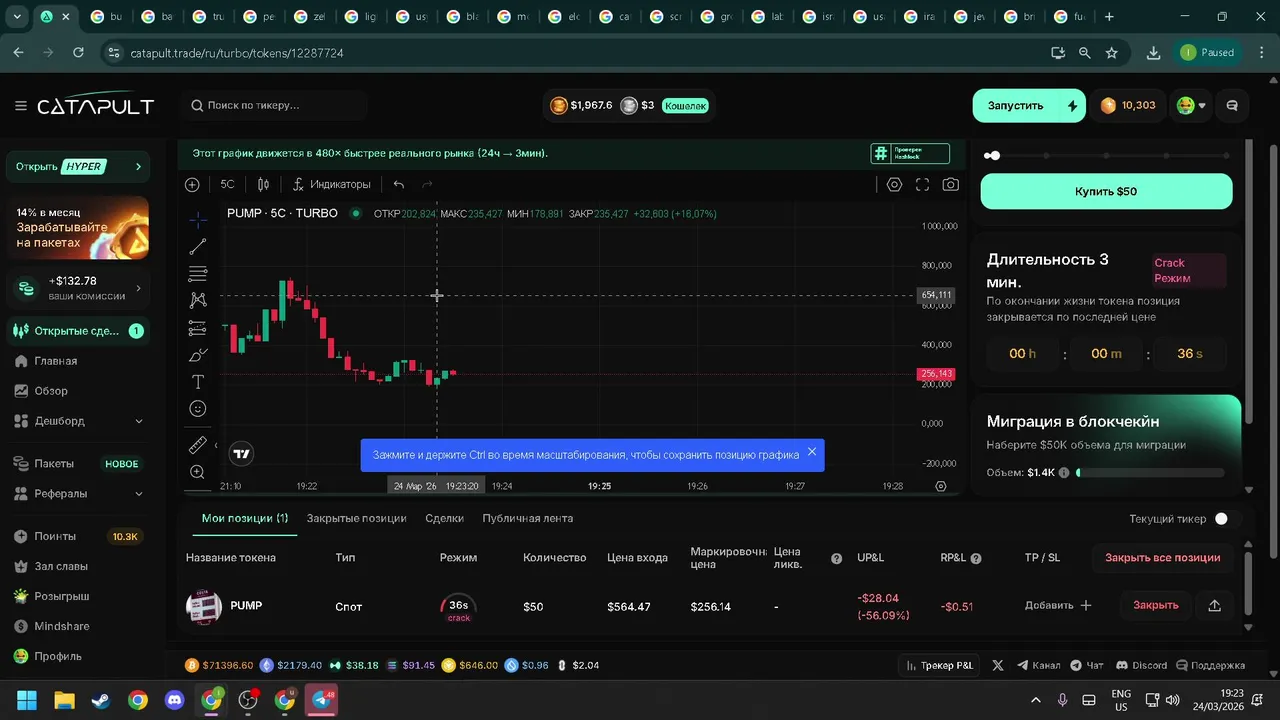The width and height of the screenshot is (1280, 720).
Task: Select the Text tool in chart sidebar
Action: (x=198, y=382)
